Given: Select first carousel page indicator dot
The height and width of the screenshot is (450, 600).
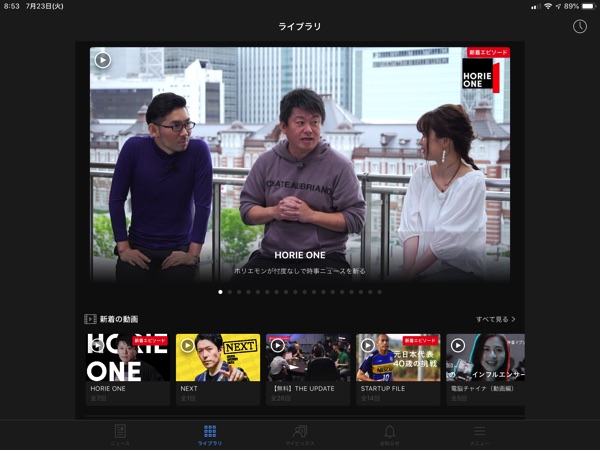Looking at the screenshot, I should [220, 292].
